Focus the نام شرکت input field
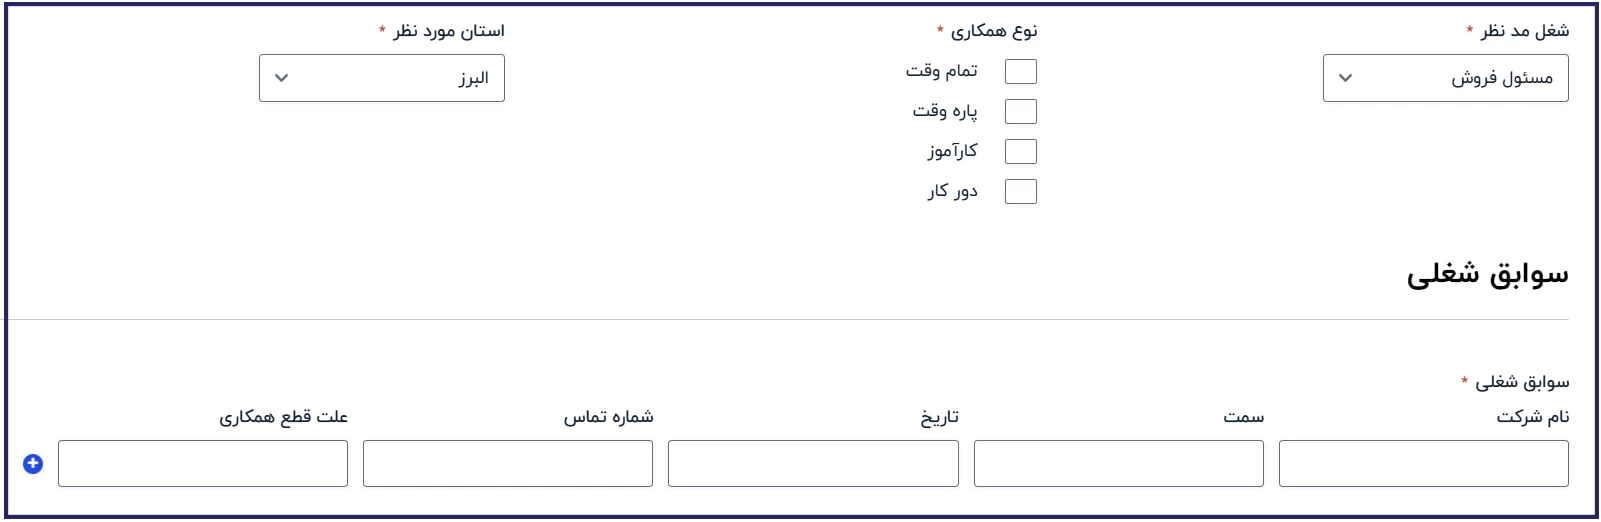Image resolution: width=1601 pixels, height=522 pixels. click(x=1423, y=464)
